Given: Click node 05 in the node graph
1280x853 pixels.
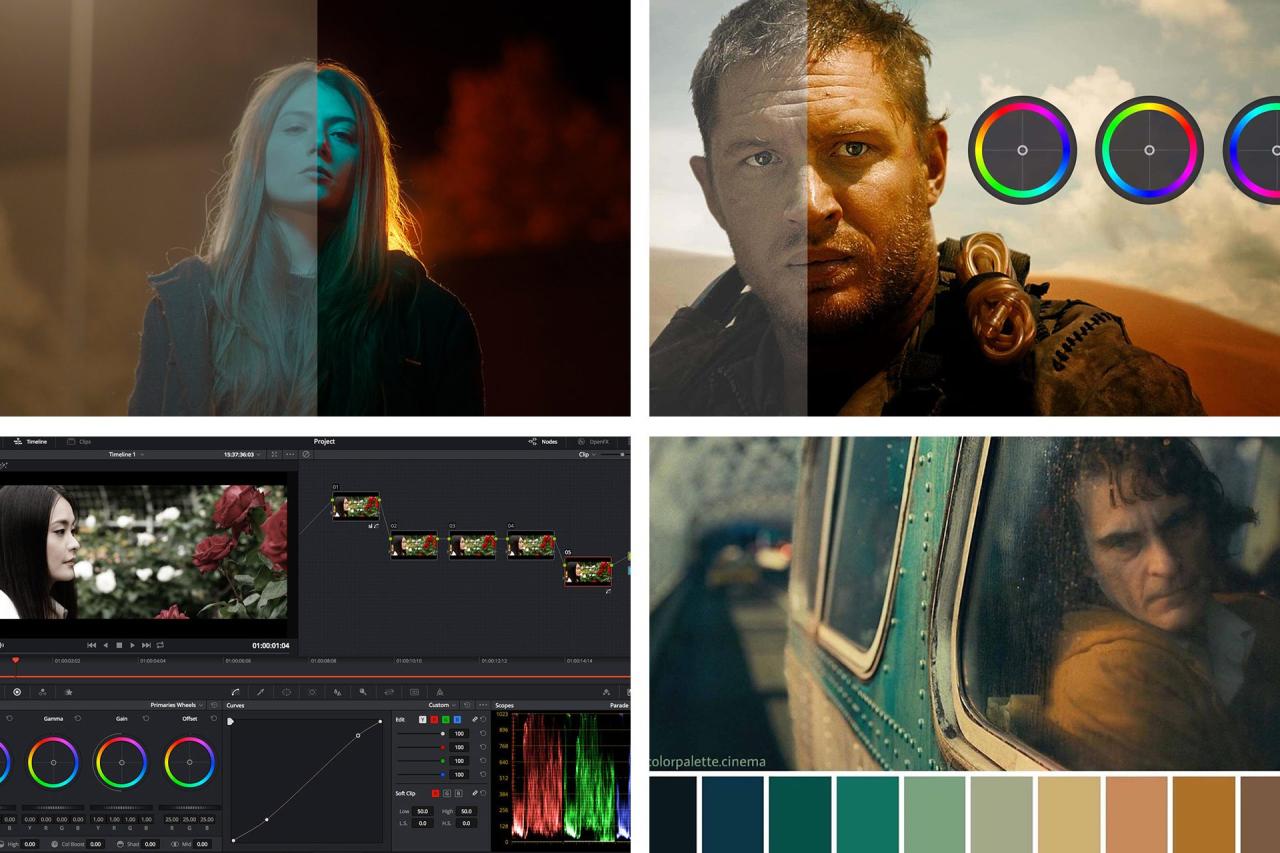Looking at the screenshot, I should pyautogui.click(x=586, y=572).
